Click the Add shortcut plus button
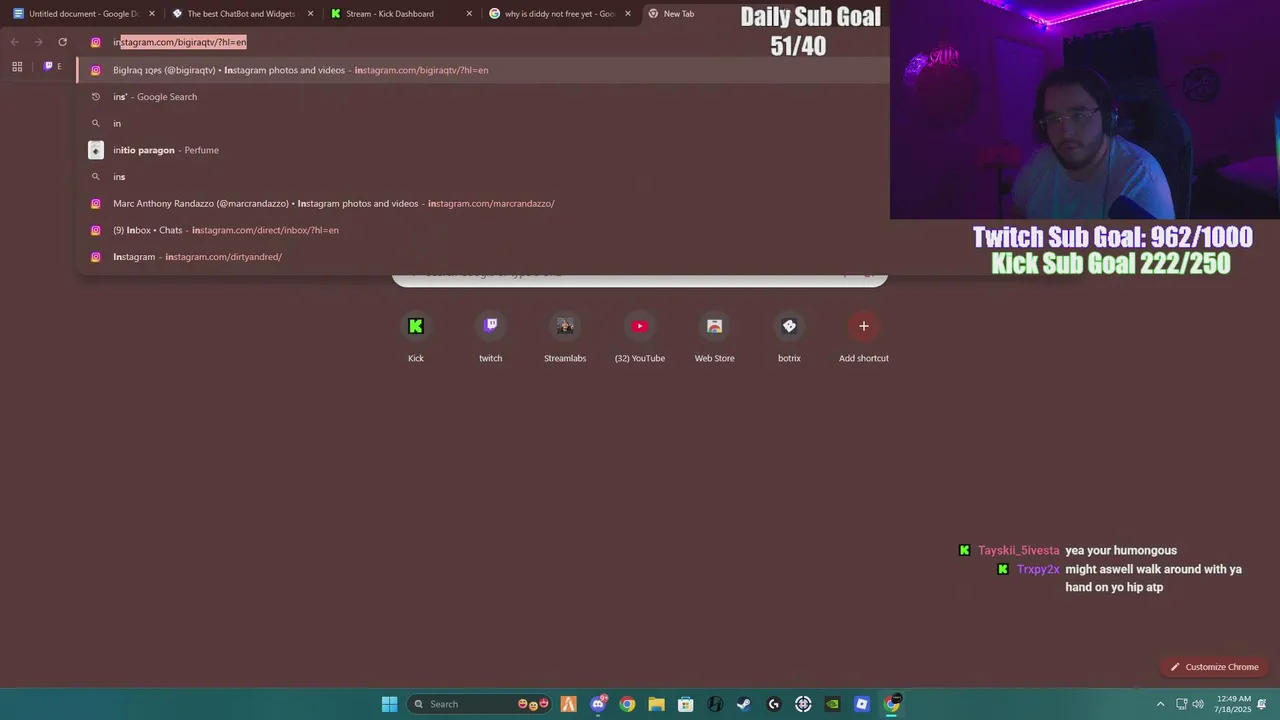 point(864,326)
